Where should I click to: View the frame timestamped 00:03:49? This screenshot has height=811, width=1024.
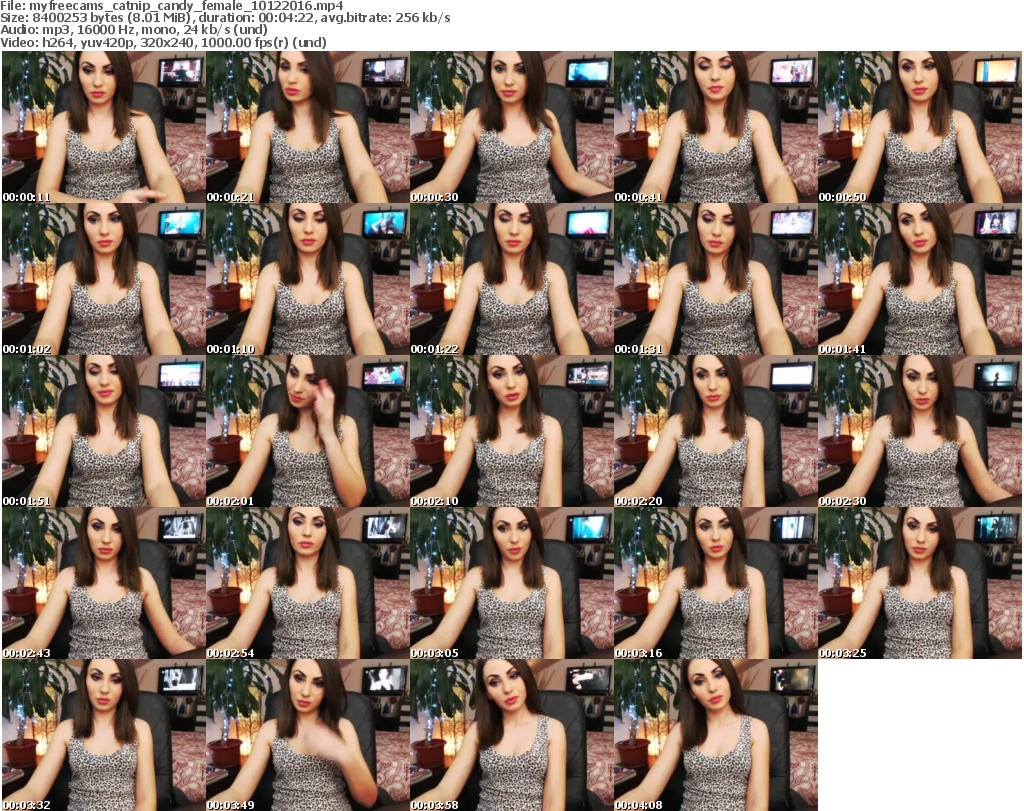point(308,735)
